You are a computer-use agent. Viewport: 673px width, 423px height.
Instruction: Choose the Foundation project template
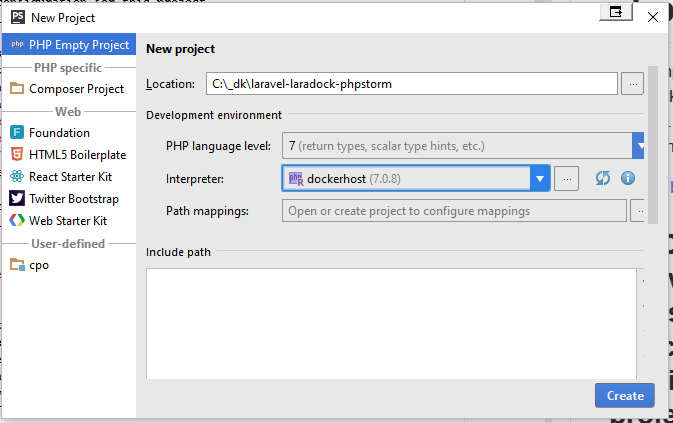(69, 133)
